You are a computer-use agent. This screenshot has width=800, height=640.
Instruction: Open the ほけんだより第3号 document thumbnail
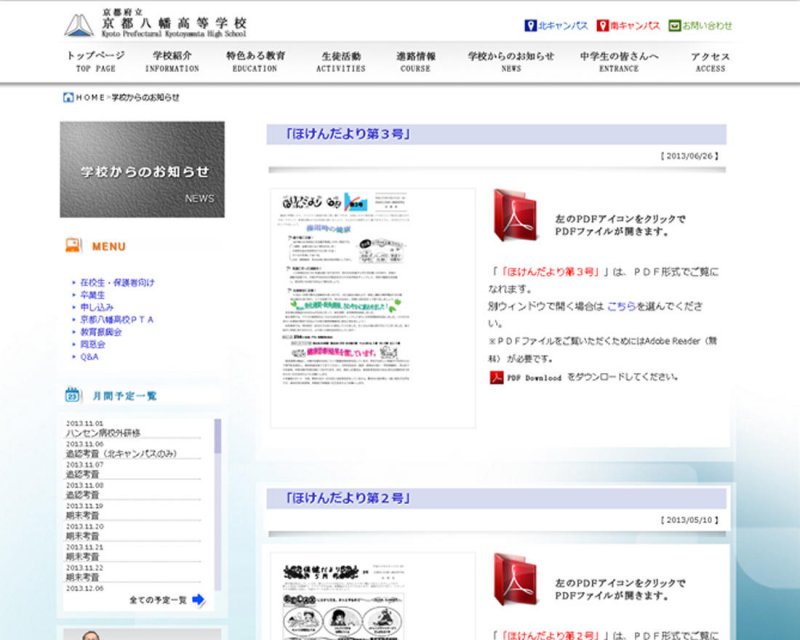click(372, 307)
